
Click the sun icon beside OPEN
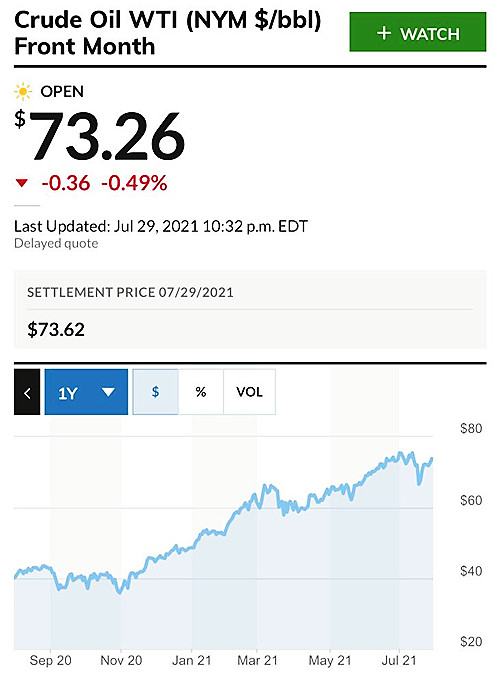click(x=23, y=92)
